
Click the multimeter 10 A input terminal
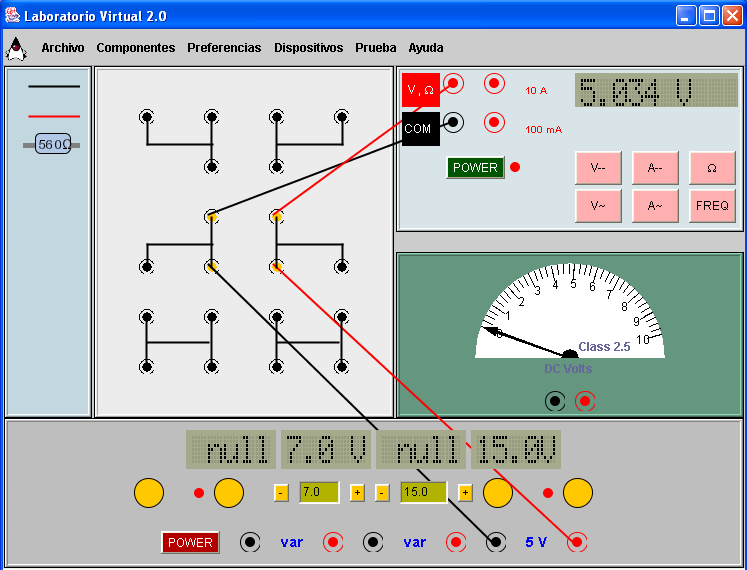(x=494, y=84)
